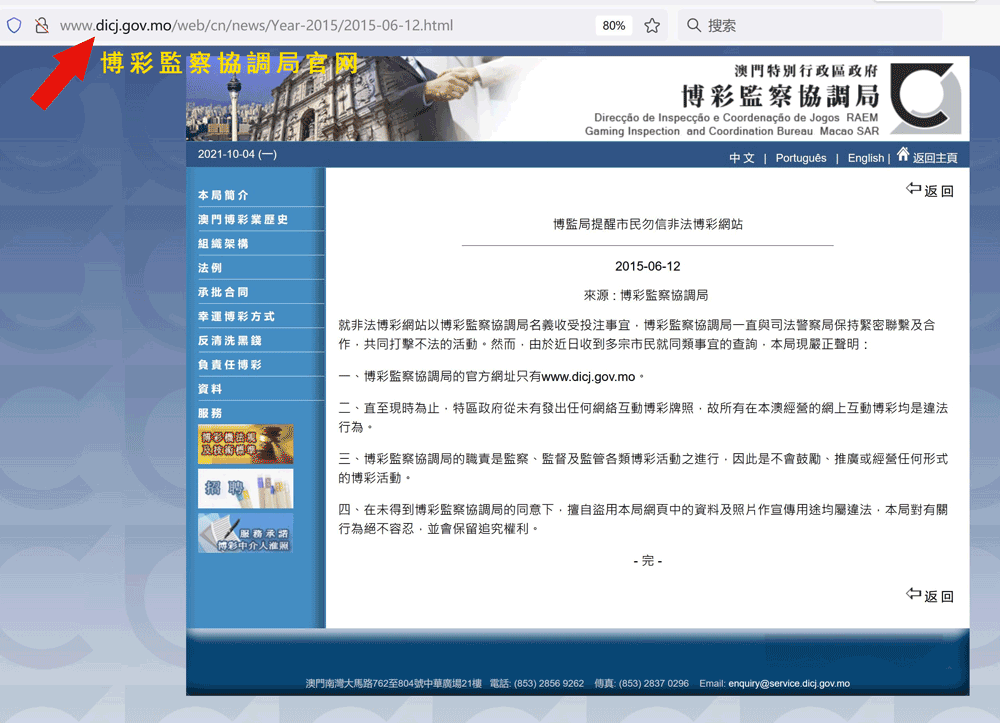The image size is (1000, 723).
Task: Click the article date 2015-06-12
Action: pos(647,266)
